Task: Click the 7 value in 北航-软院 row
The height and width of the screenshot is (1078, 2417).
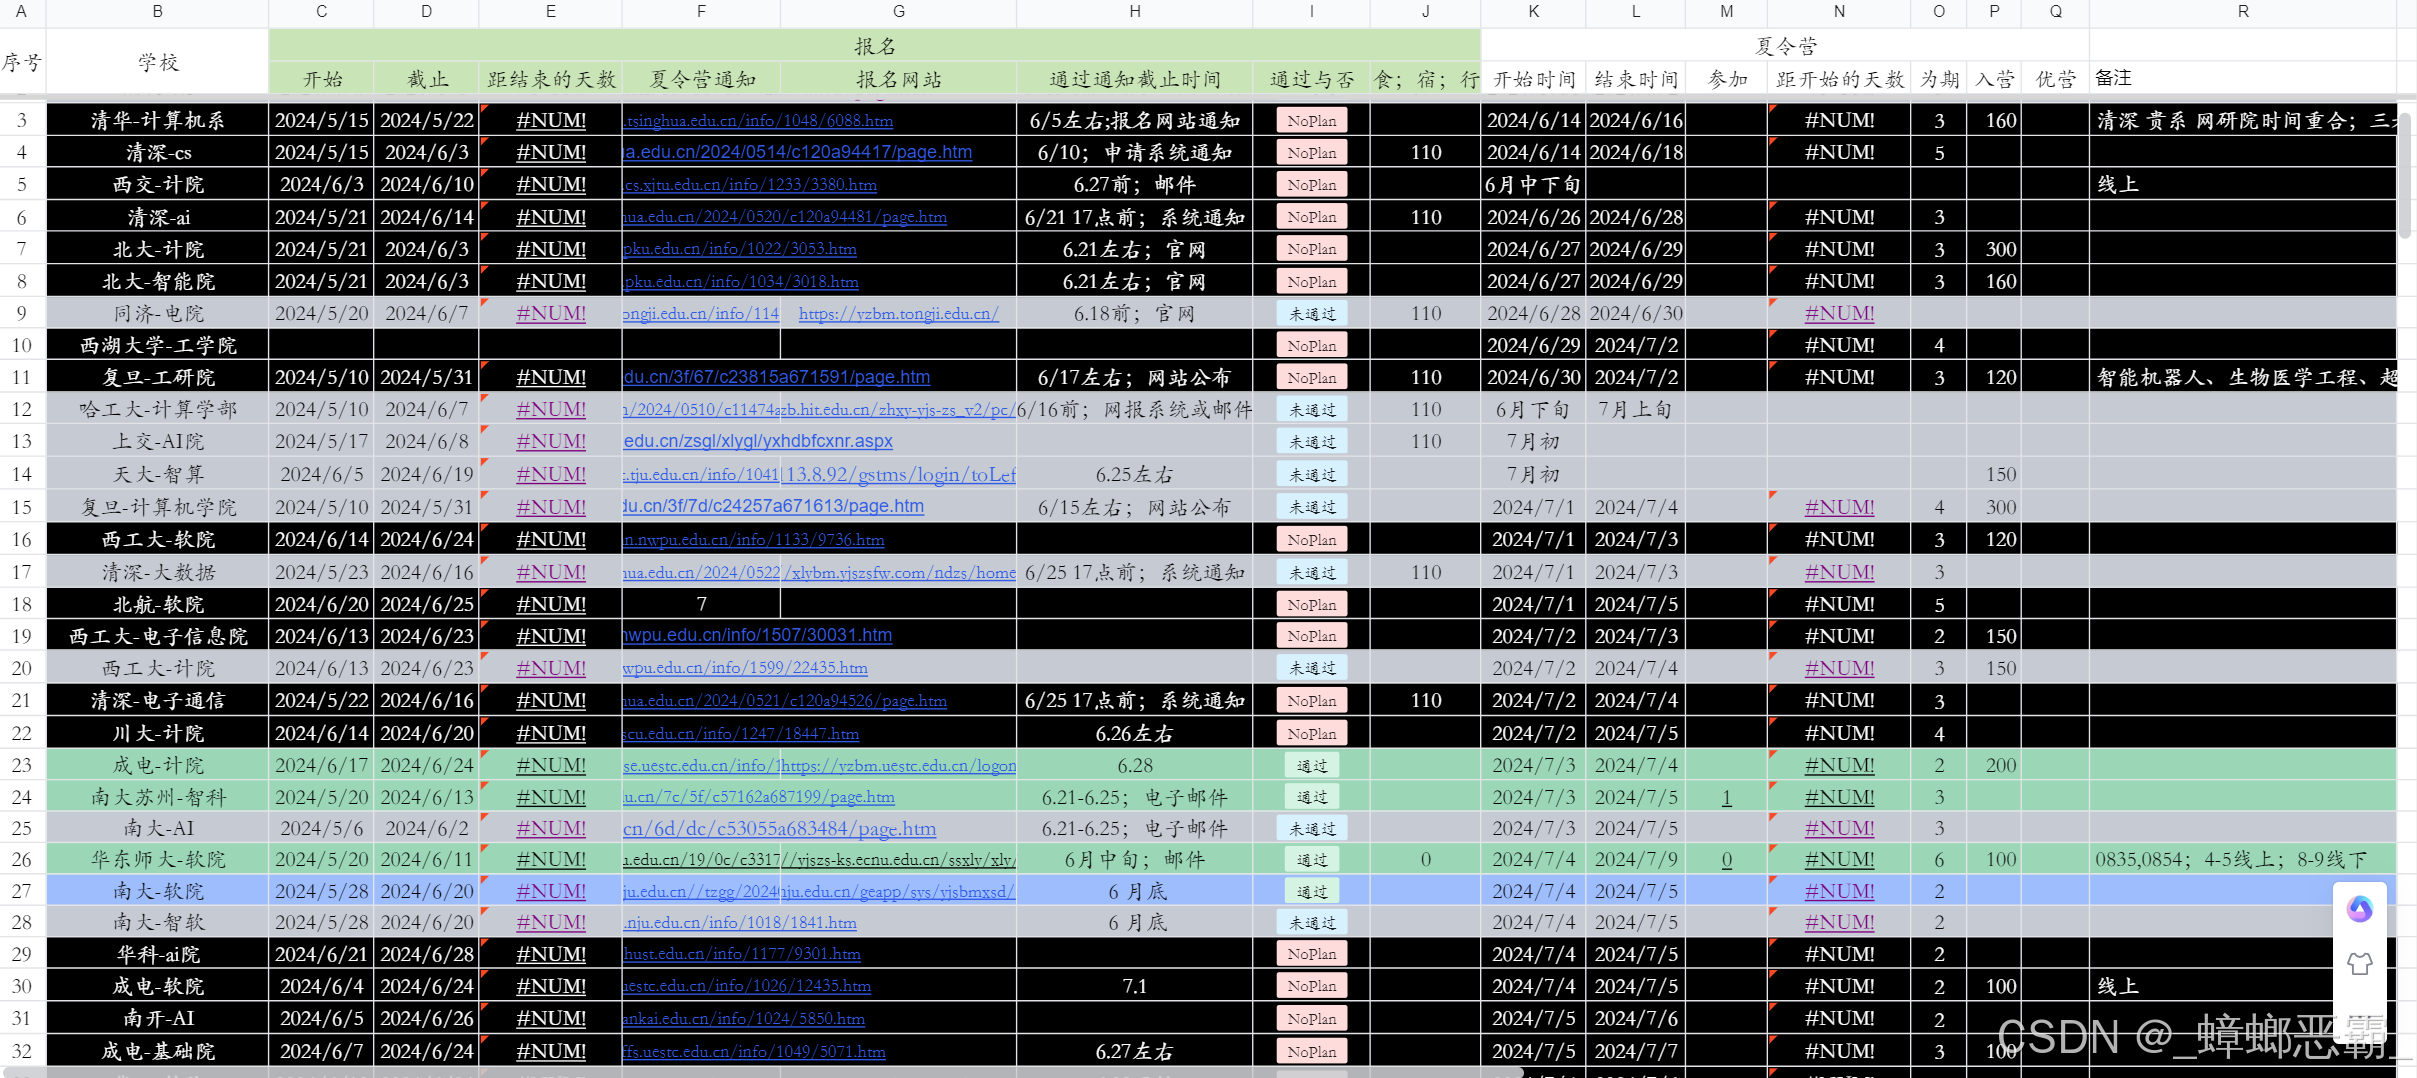Action: [701, 604]
